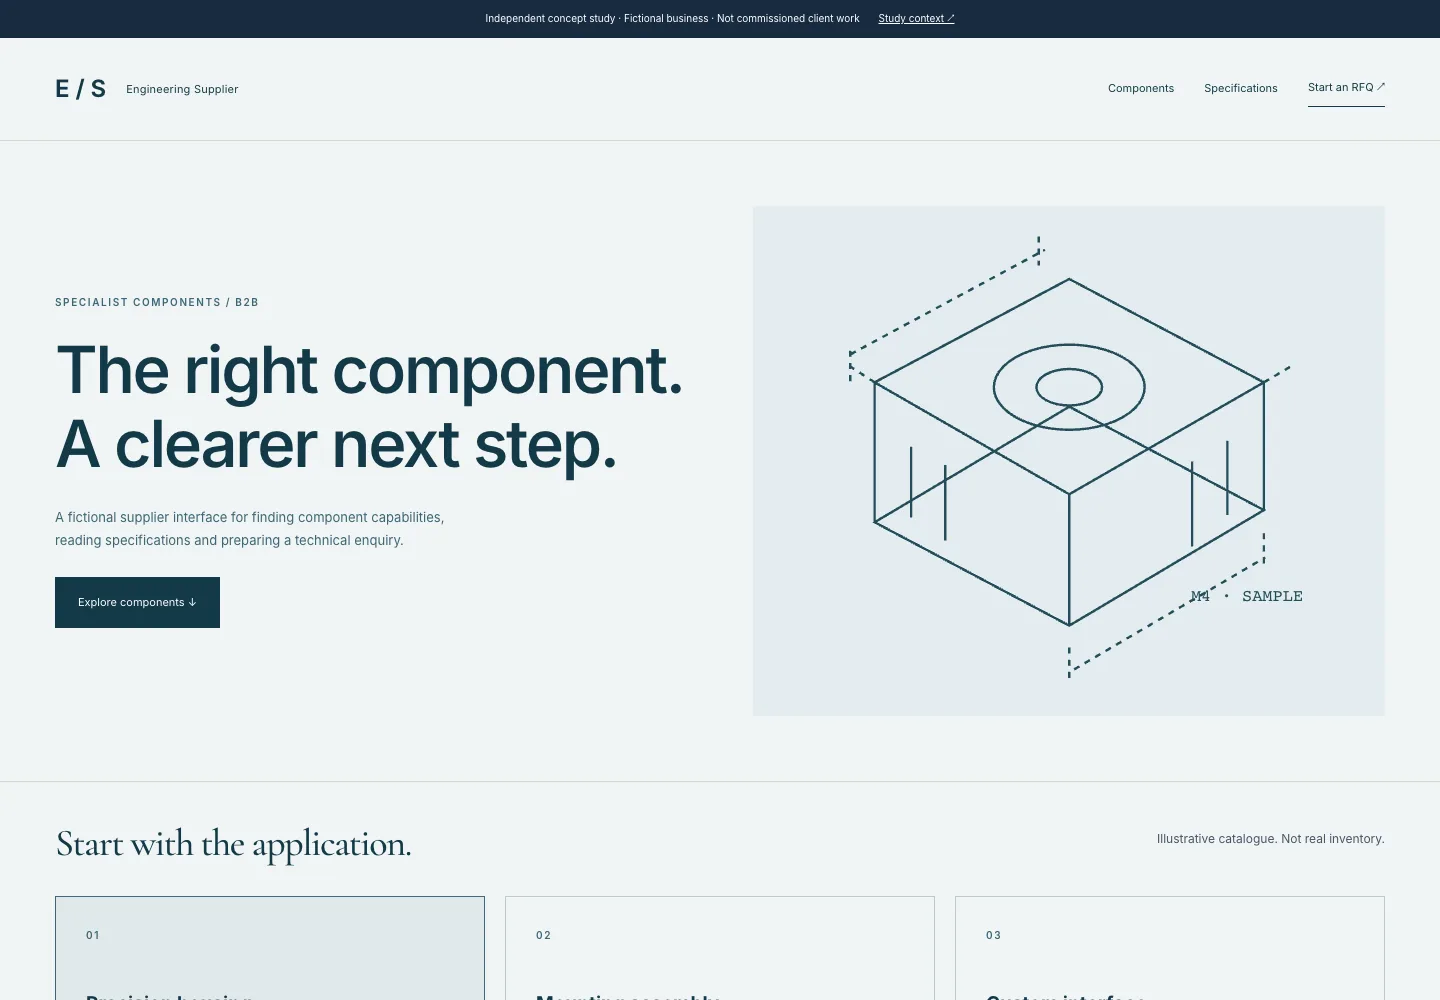Select the 02 application card

click(720, 948)
